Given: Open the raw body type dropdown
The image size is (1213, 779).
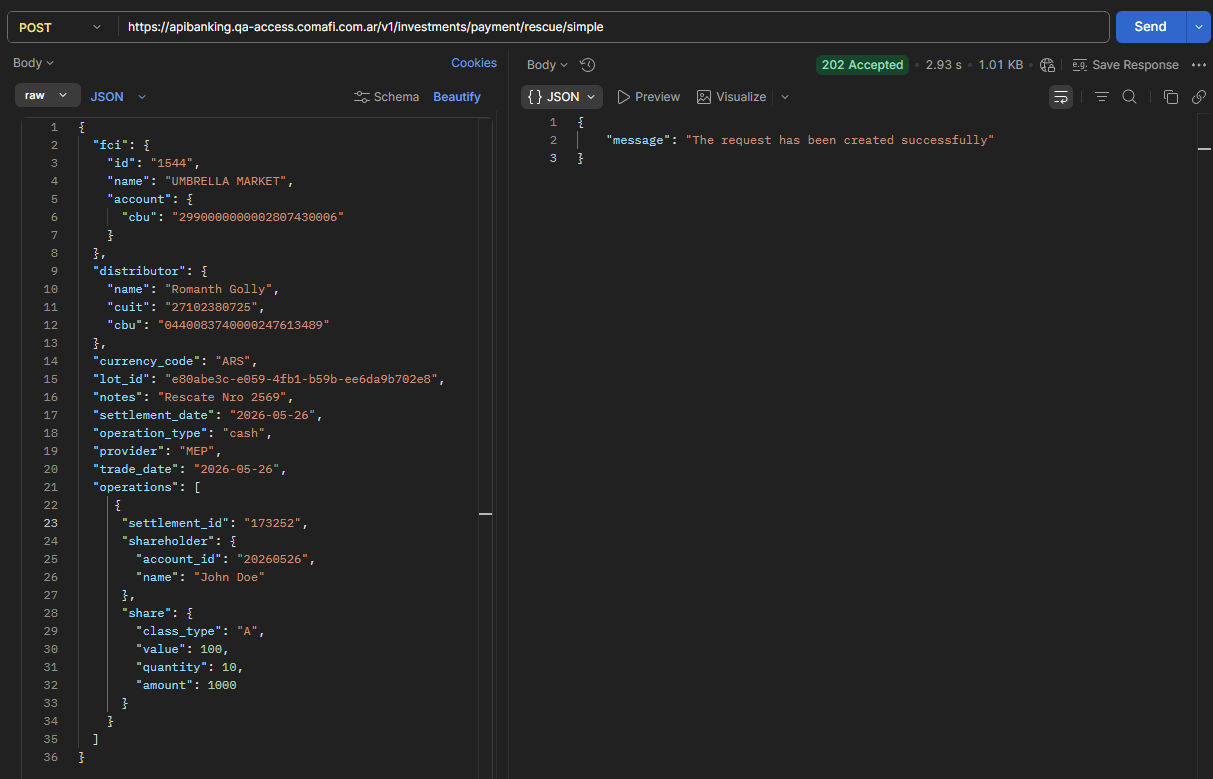Looking at the screenshot, I should (47, 96).
